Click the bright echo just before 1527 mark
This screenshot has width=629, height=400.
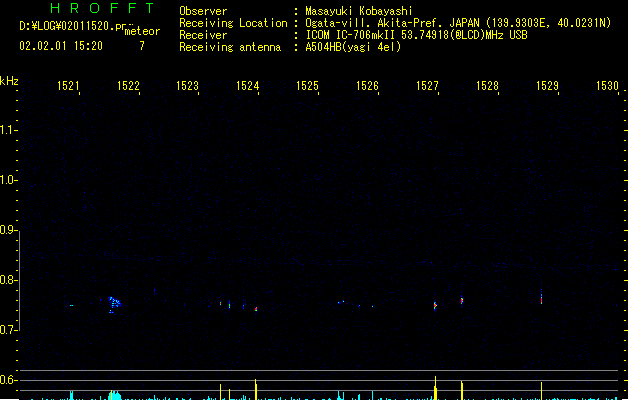coord(435,306)
